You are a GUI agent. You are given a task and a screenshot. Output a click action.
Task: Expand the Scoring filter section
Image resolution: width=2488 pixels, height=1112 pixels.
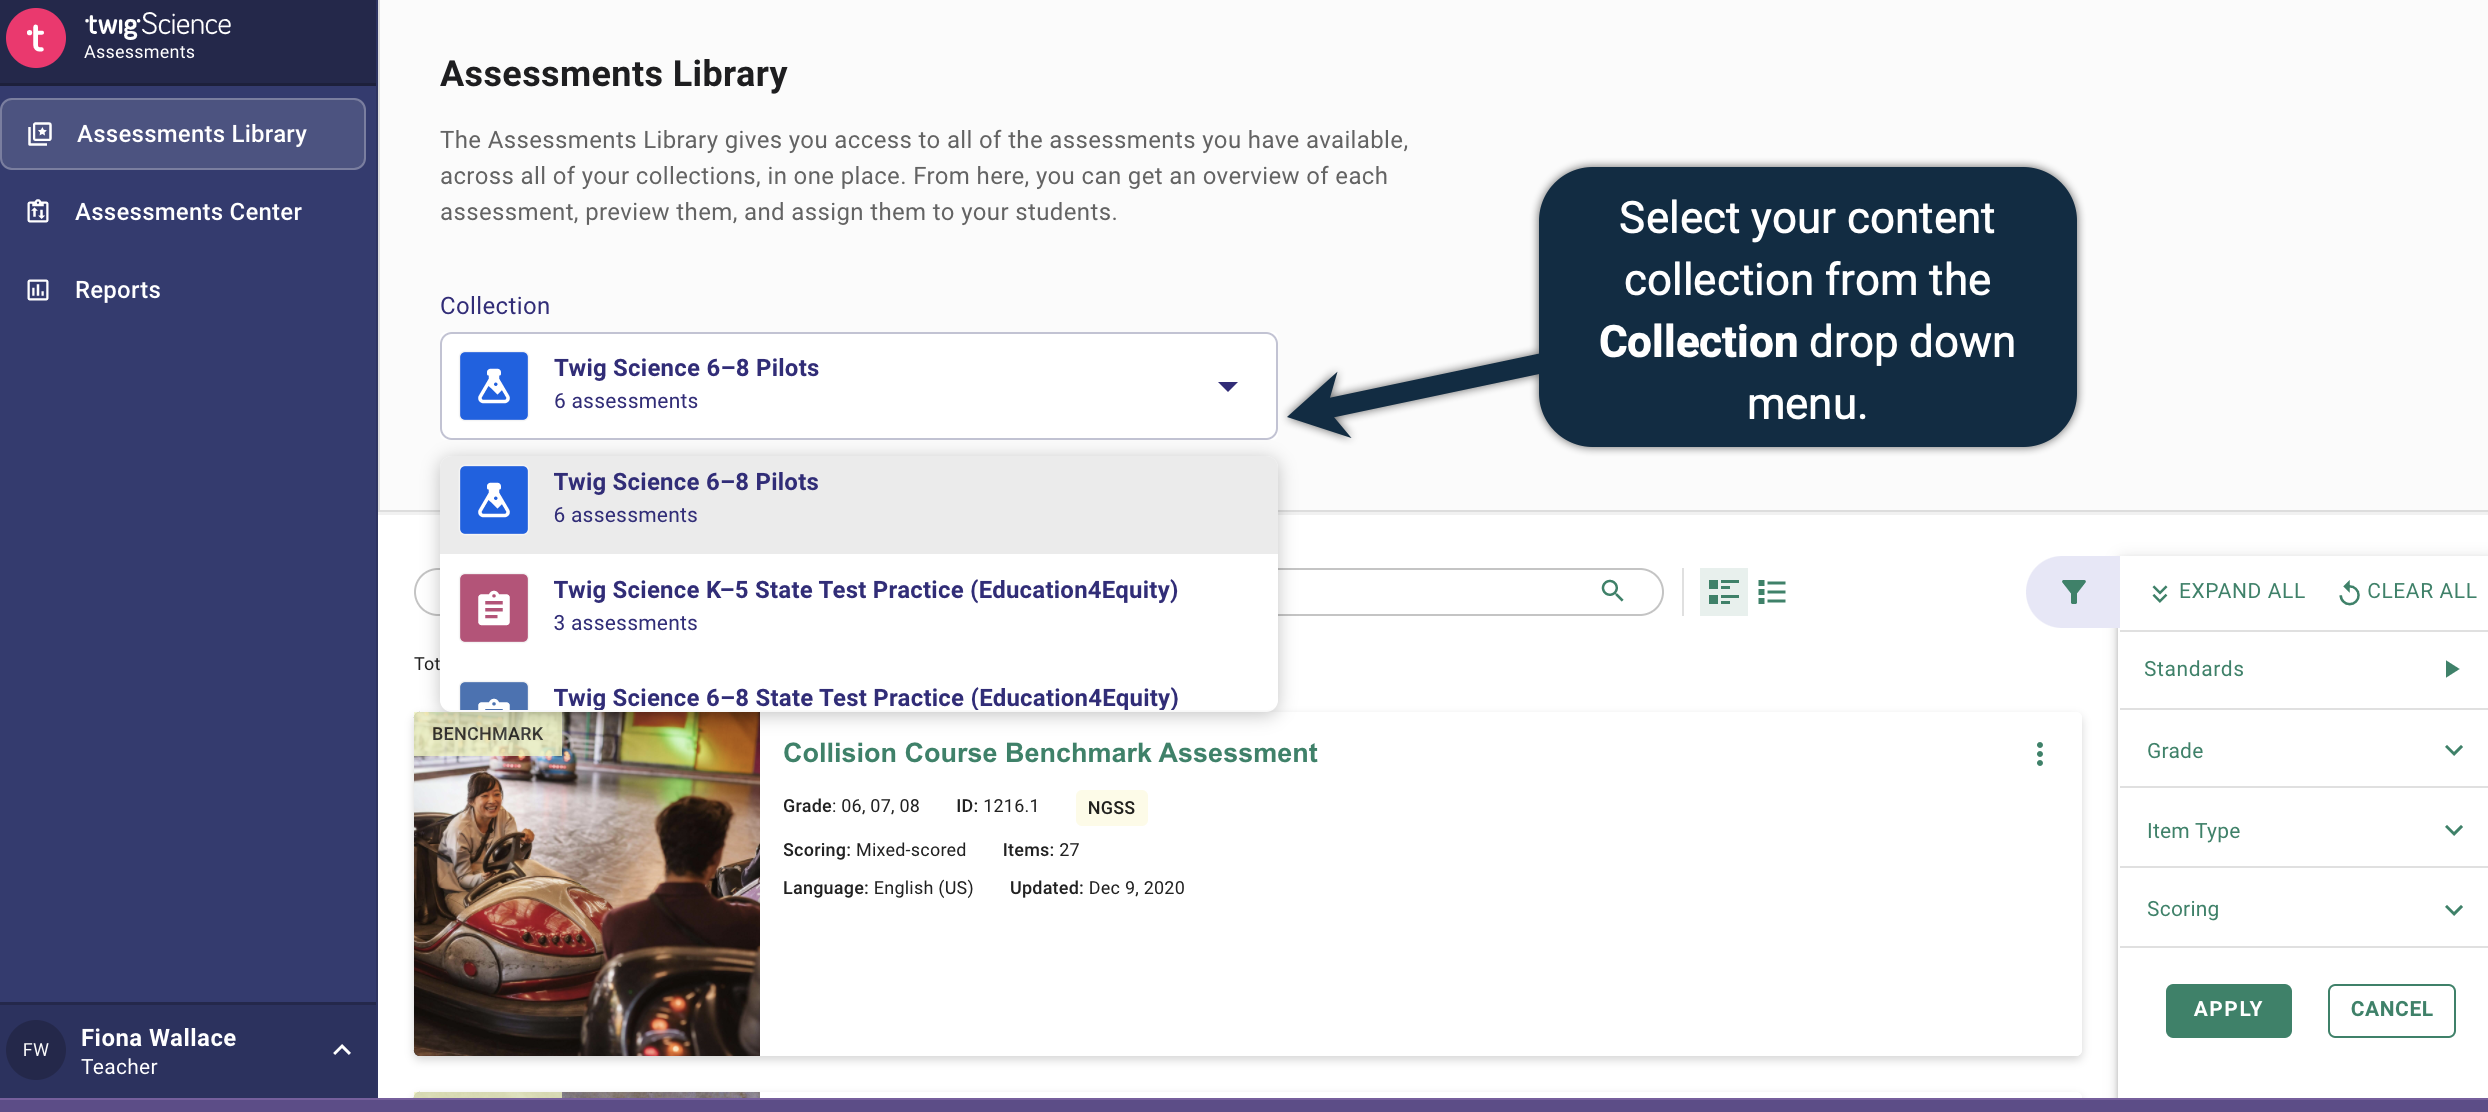2453,909
